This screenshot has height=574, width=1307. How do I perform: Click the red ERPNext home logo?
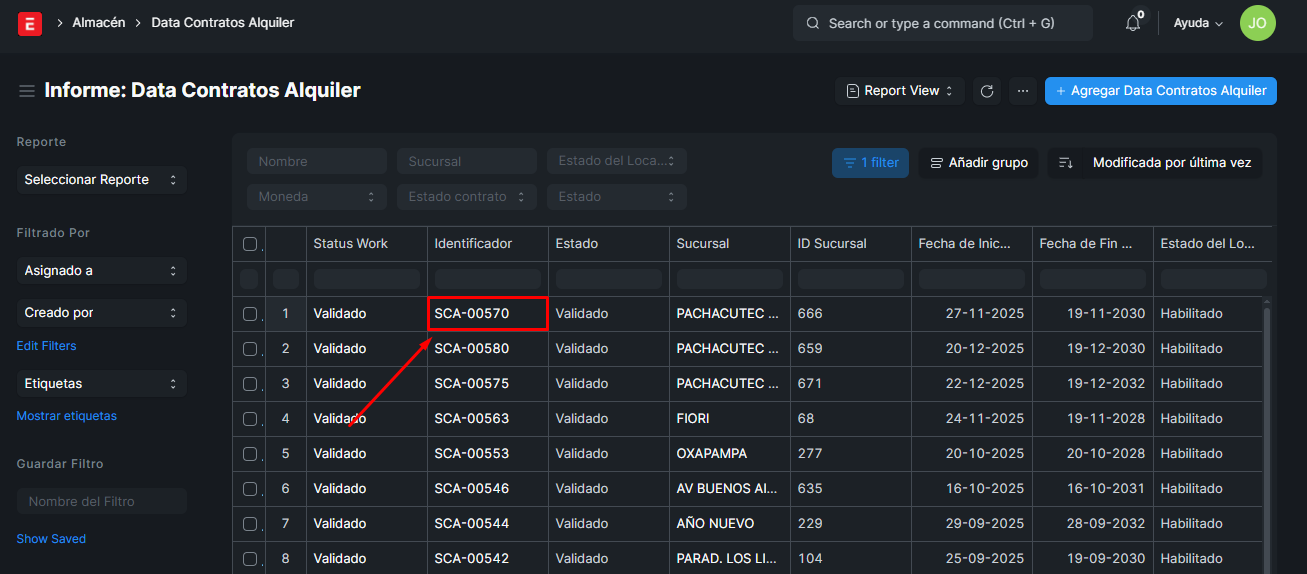(x=29, y=23)
